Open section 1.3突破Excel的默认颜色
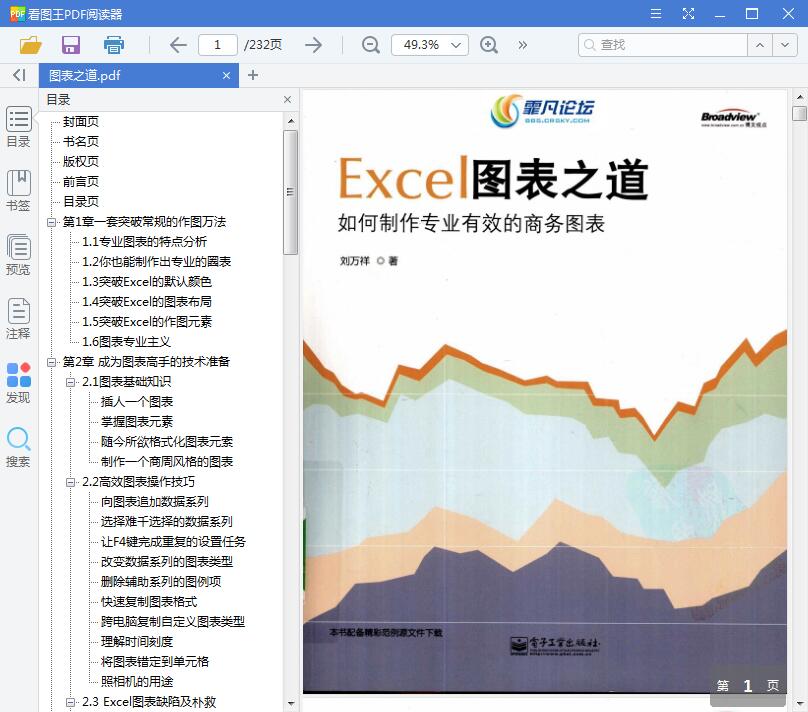This screenshot has height=712, width=808. coord(147,282)
